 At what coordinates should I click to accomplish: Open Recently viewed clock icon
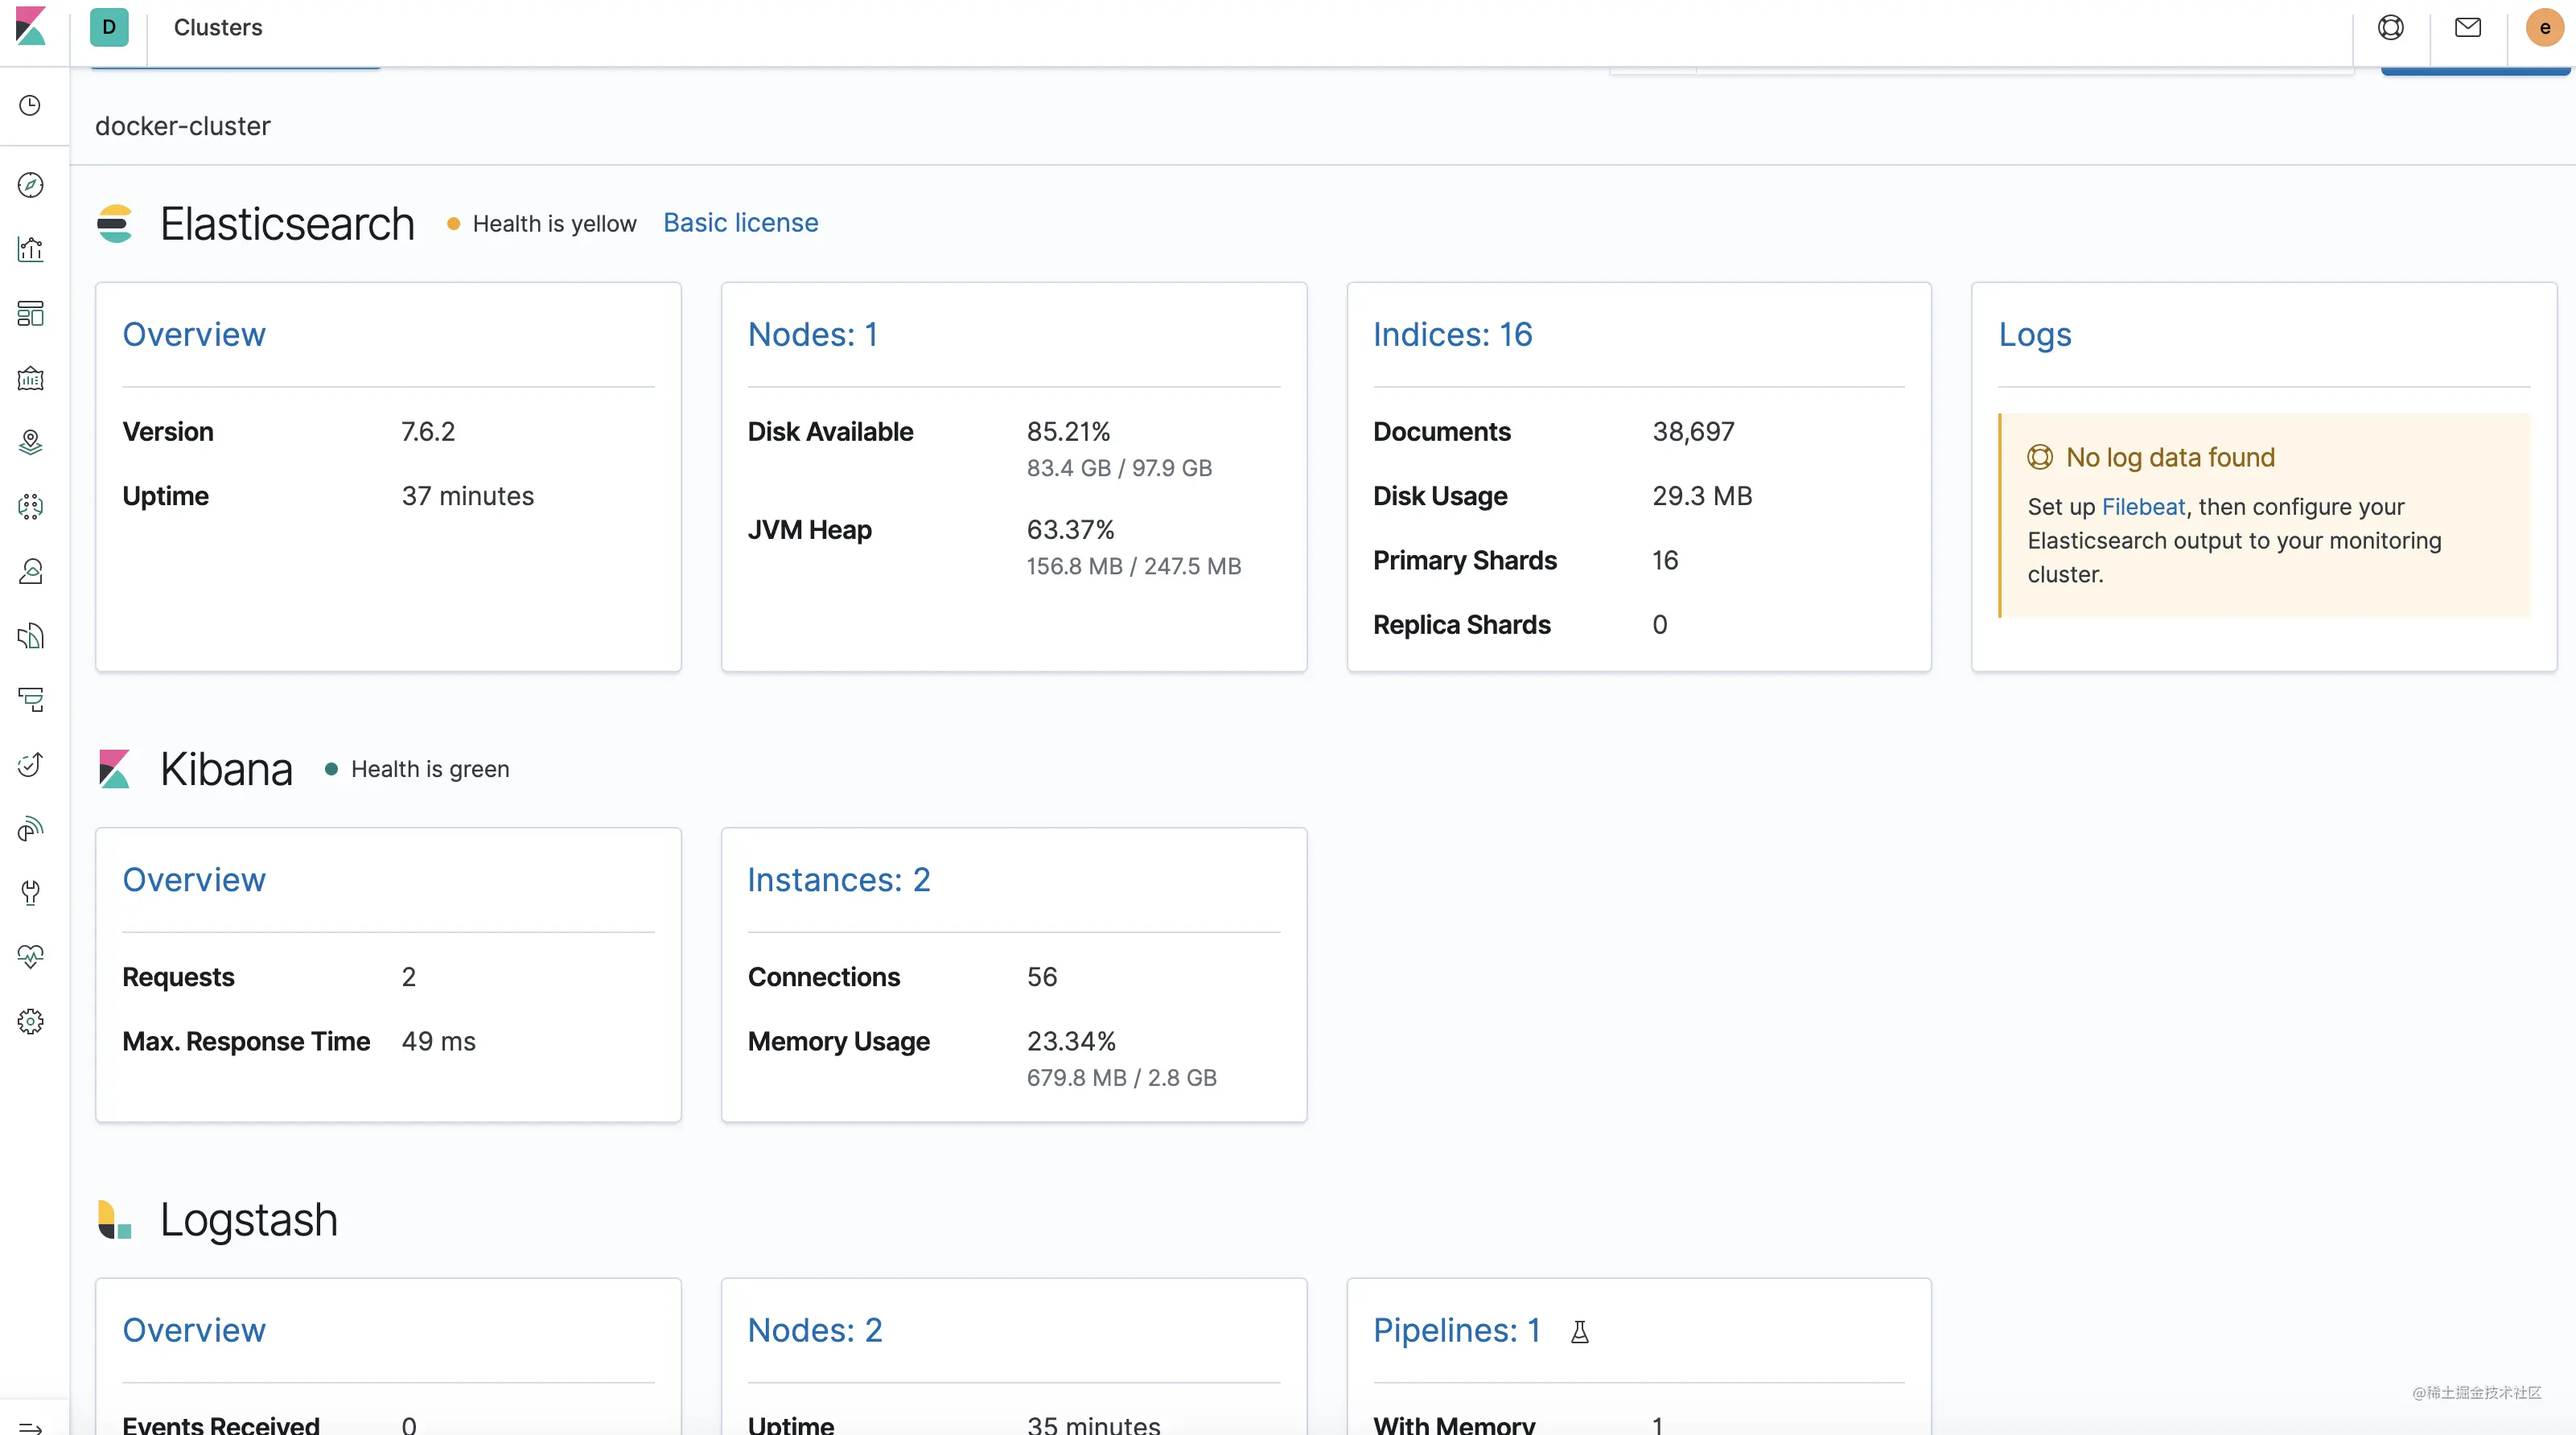(x=31, y=105)
